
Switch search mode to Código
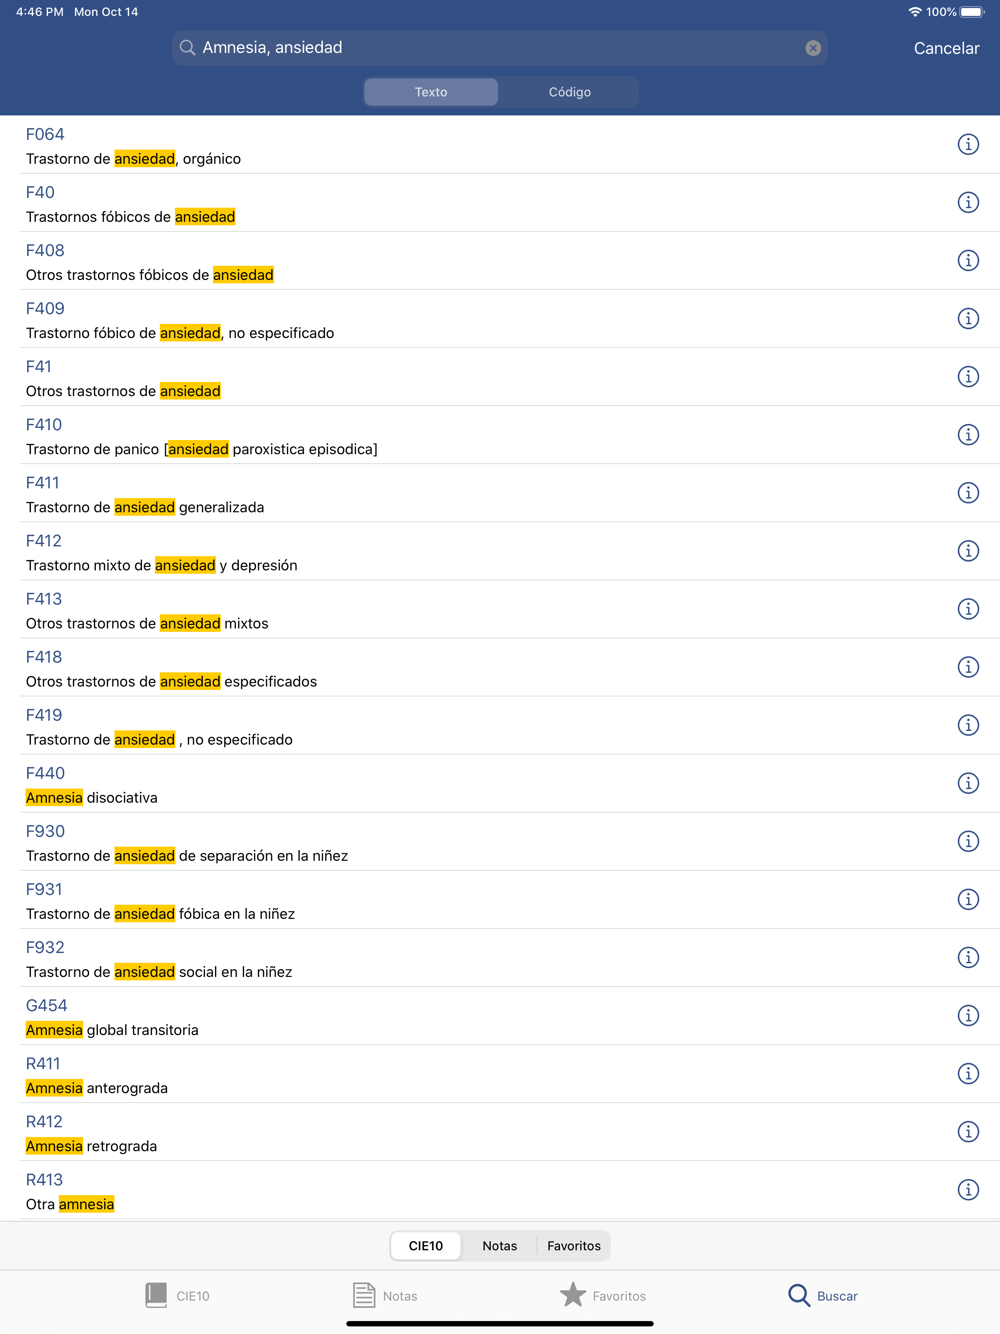(569, 92)
